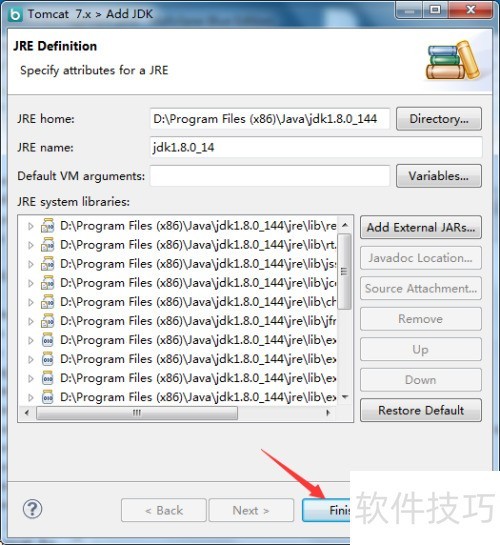Expand the jre\lib\ch library tree node
Screen dimensions: 500x545
(x=31, y=302)
